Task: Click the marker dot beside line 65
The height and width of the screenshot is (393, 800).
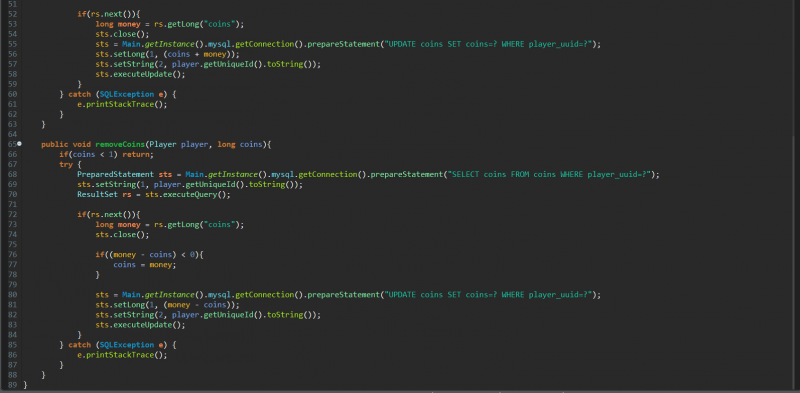Action: pos(20,144)
